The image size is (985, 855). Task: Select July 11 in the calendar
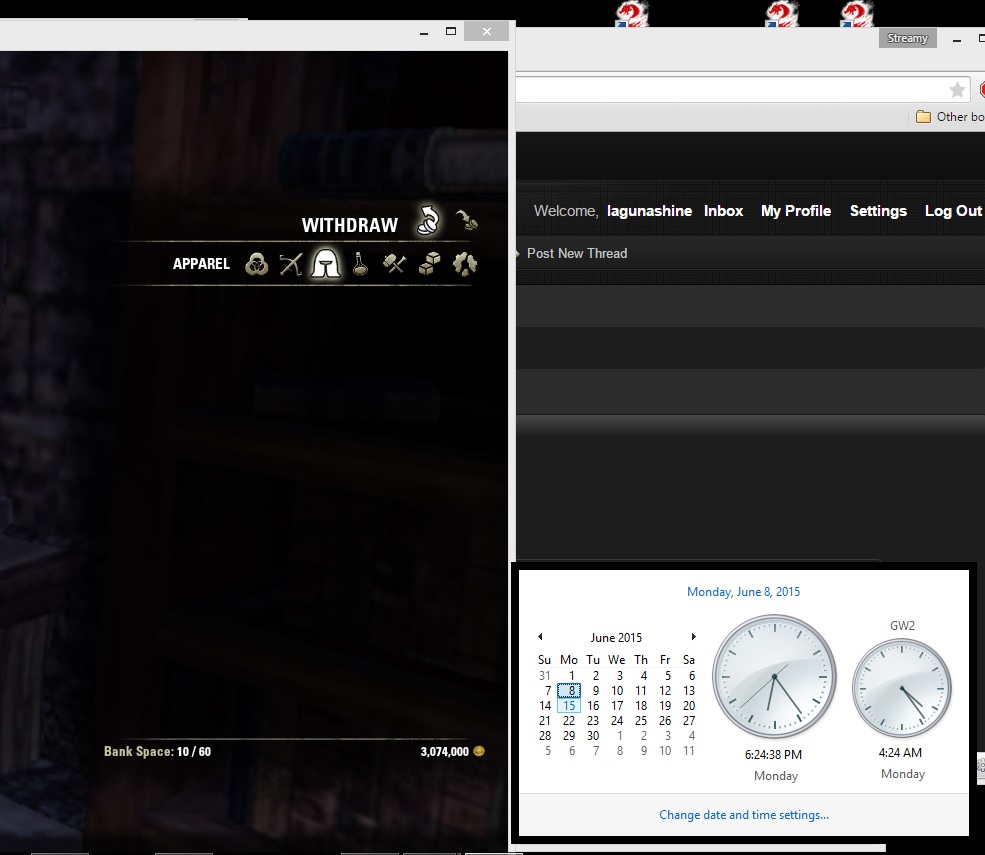tap(688, 751)
